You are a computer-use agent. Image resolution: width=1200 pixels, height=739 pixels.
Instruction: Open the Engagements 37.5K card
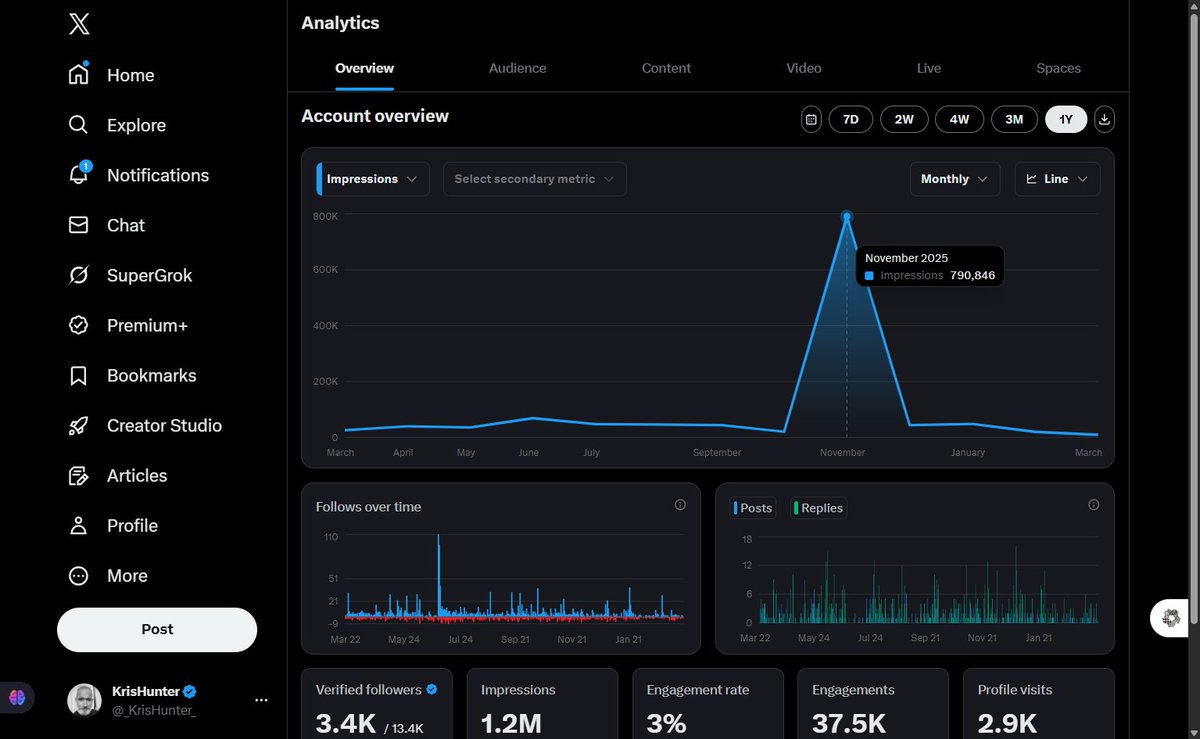[873, 704]
